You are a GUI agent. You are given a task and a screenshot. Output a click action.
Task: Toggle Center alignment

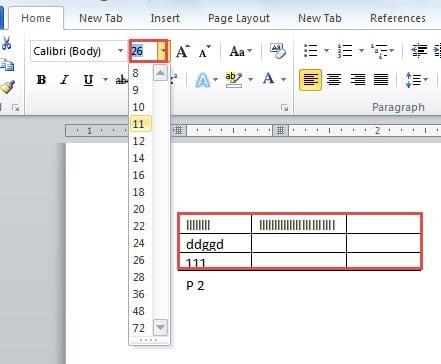click(334, 80)
